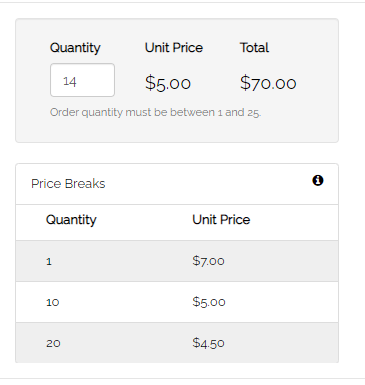Click the Unit Price column header in table
This screenshot has width=365, height=385.
(x=221, y=220)
